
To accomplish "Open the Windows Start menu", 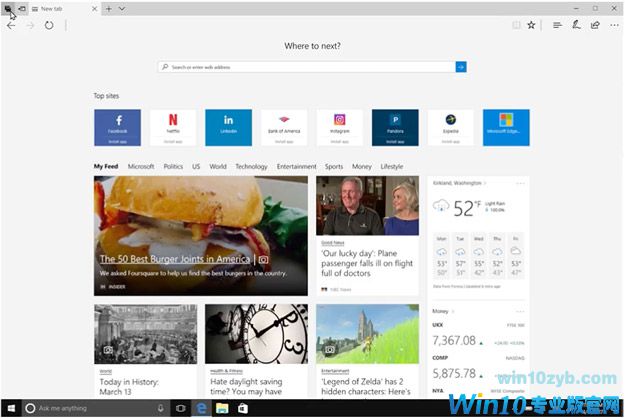I will click(11, 408).
